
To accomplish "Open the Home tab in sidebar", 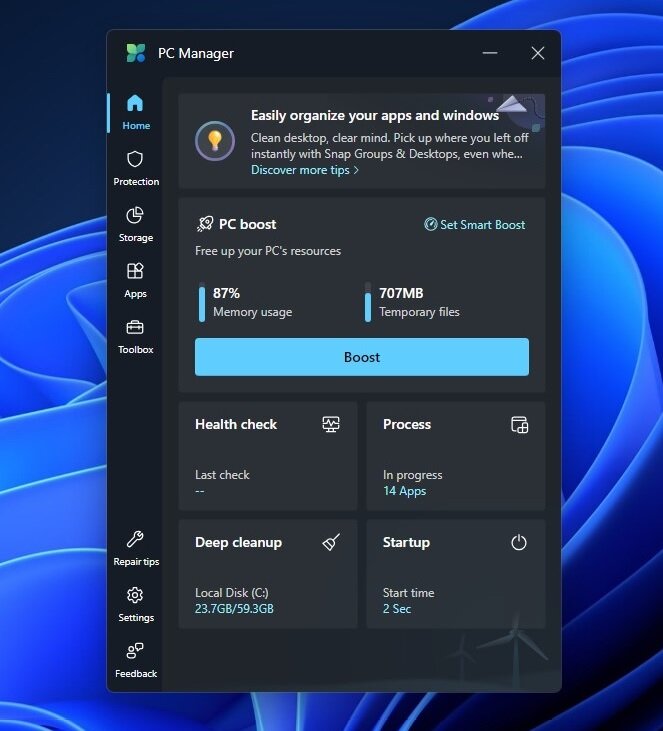I will pyautogui.click(x=136, y=112).
